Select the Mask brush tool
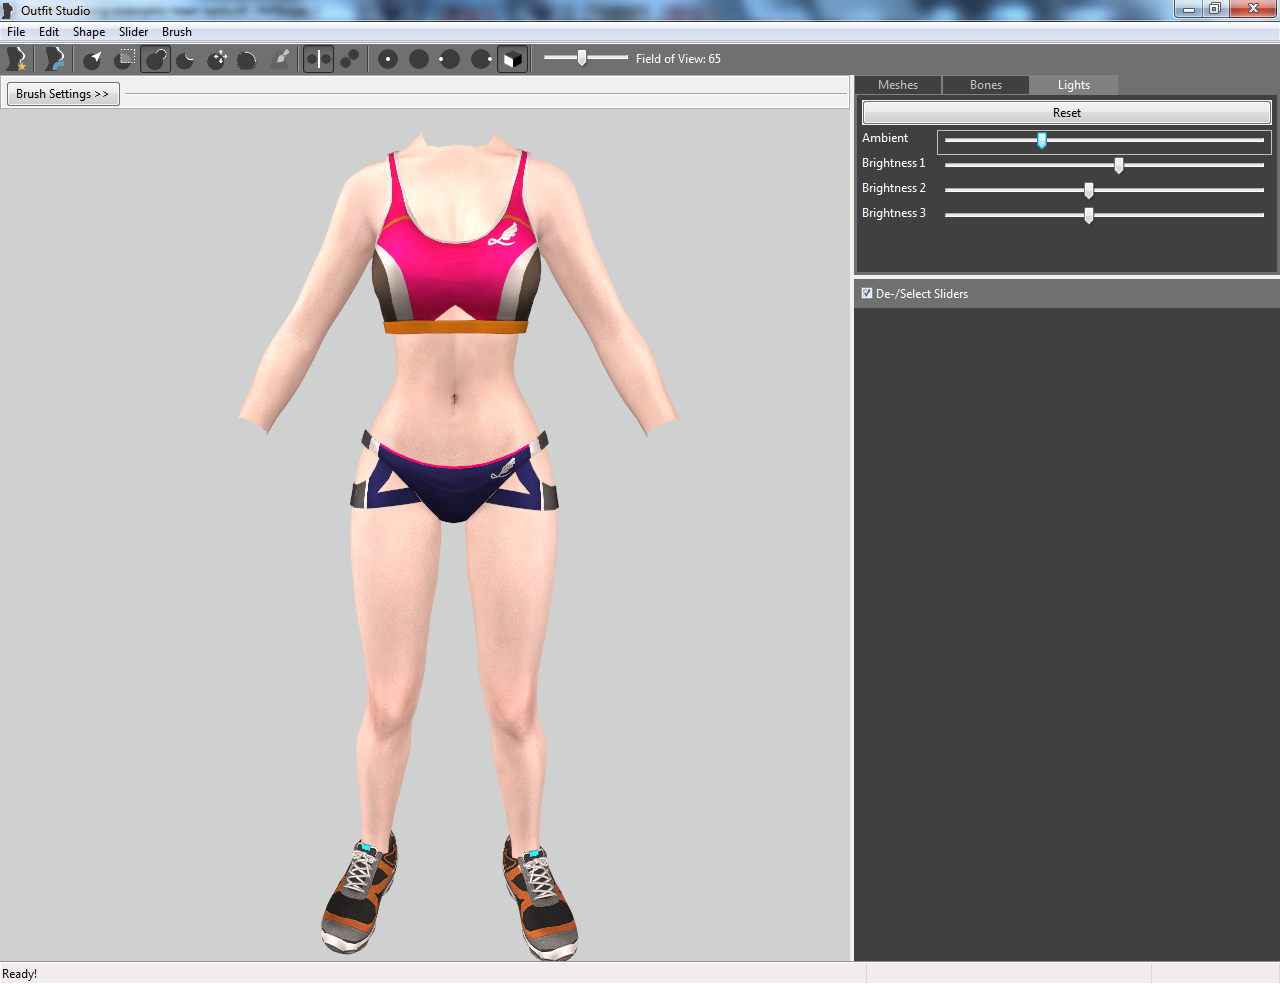This screenshot has height=984, width=1280. (125, 59)
